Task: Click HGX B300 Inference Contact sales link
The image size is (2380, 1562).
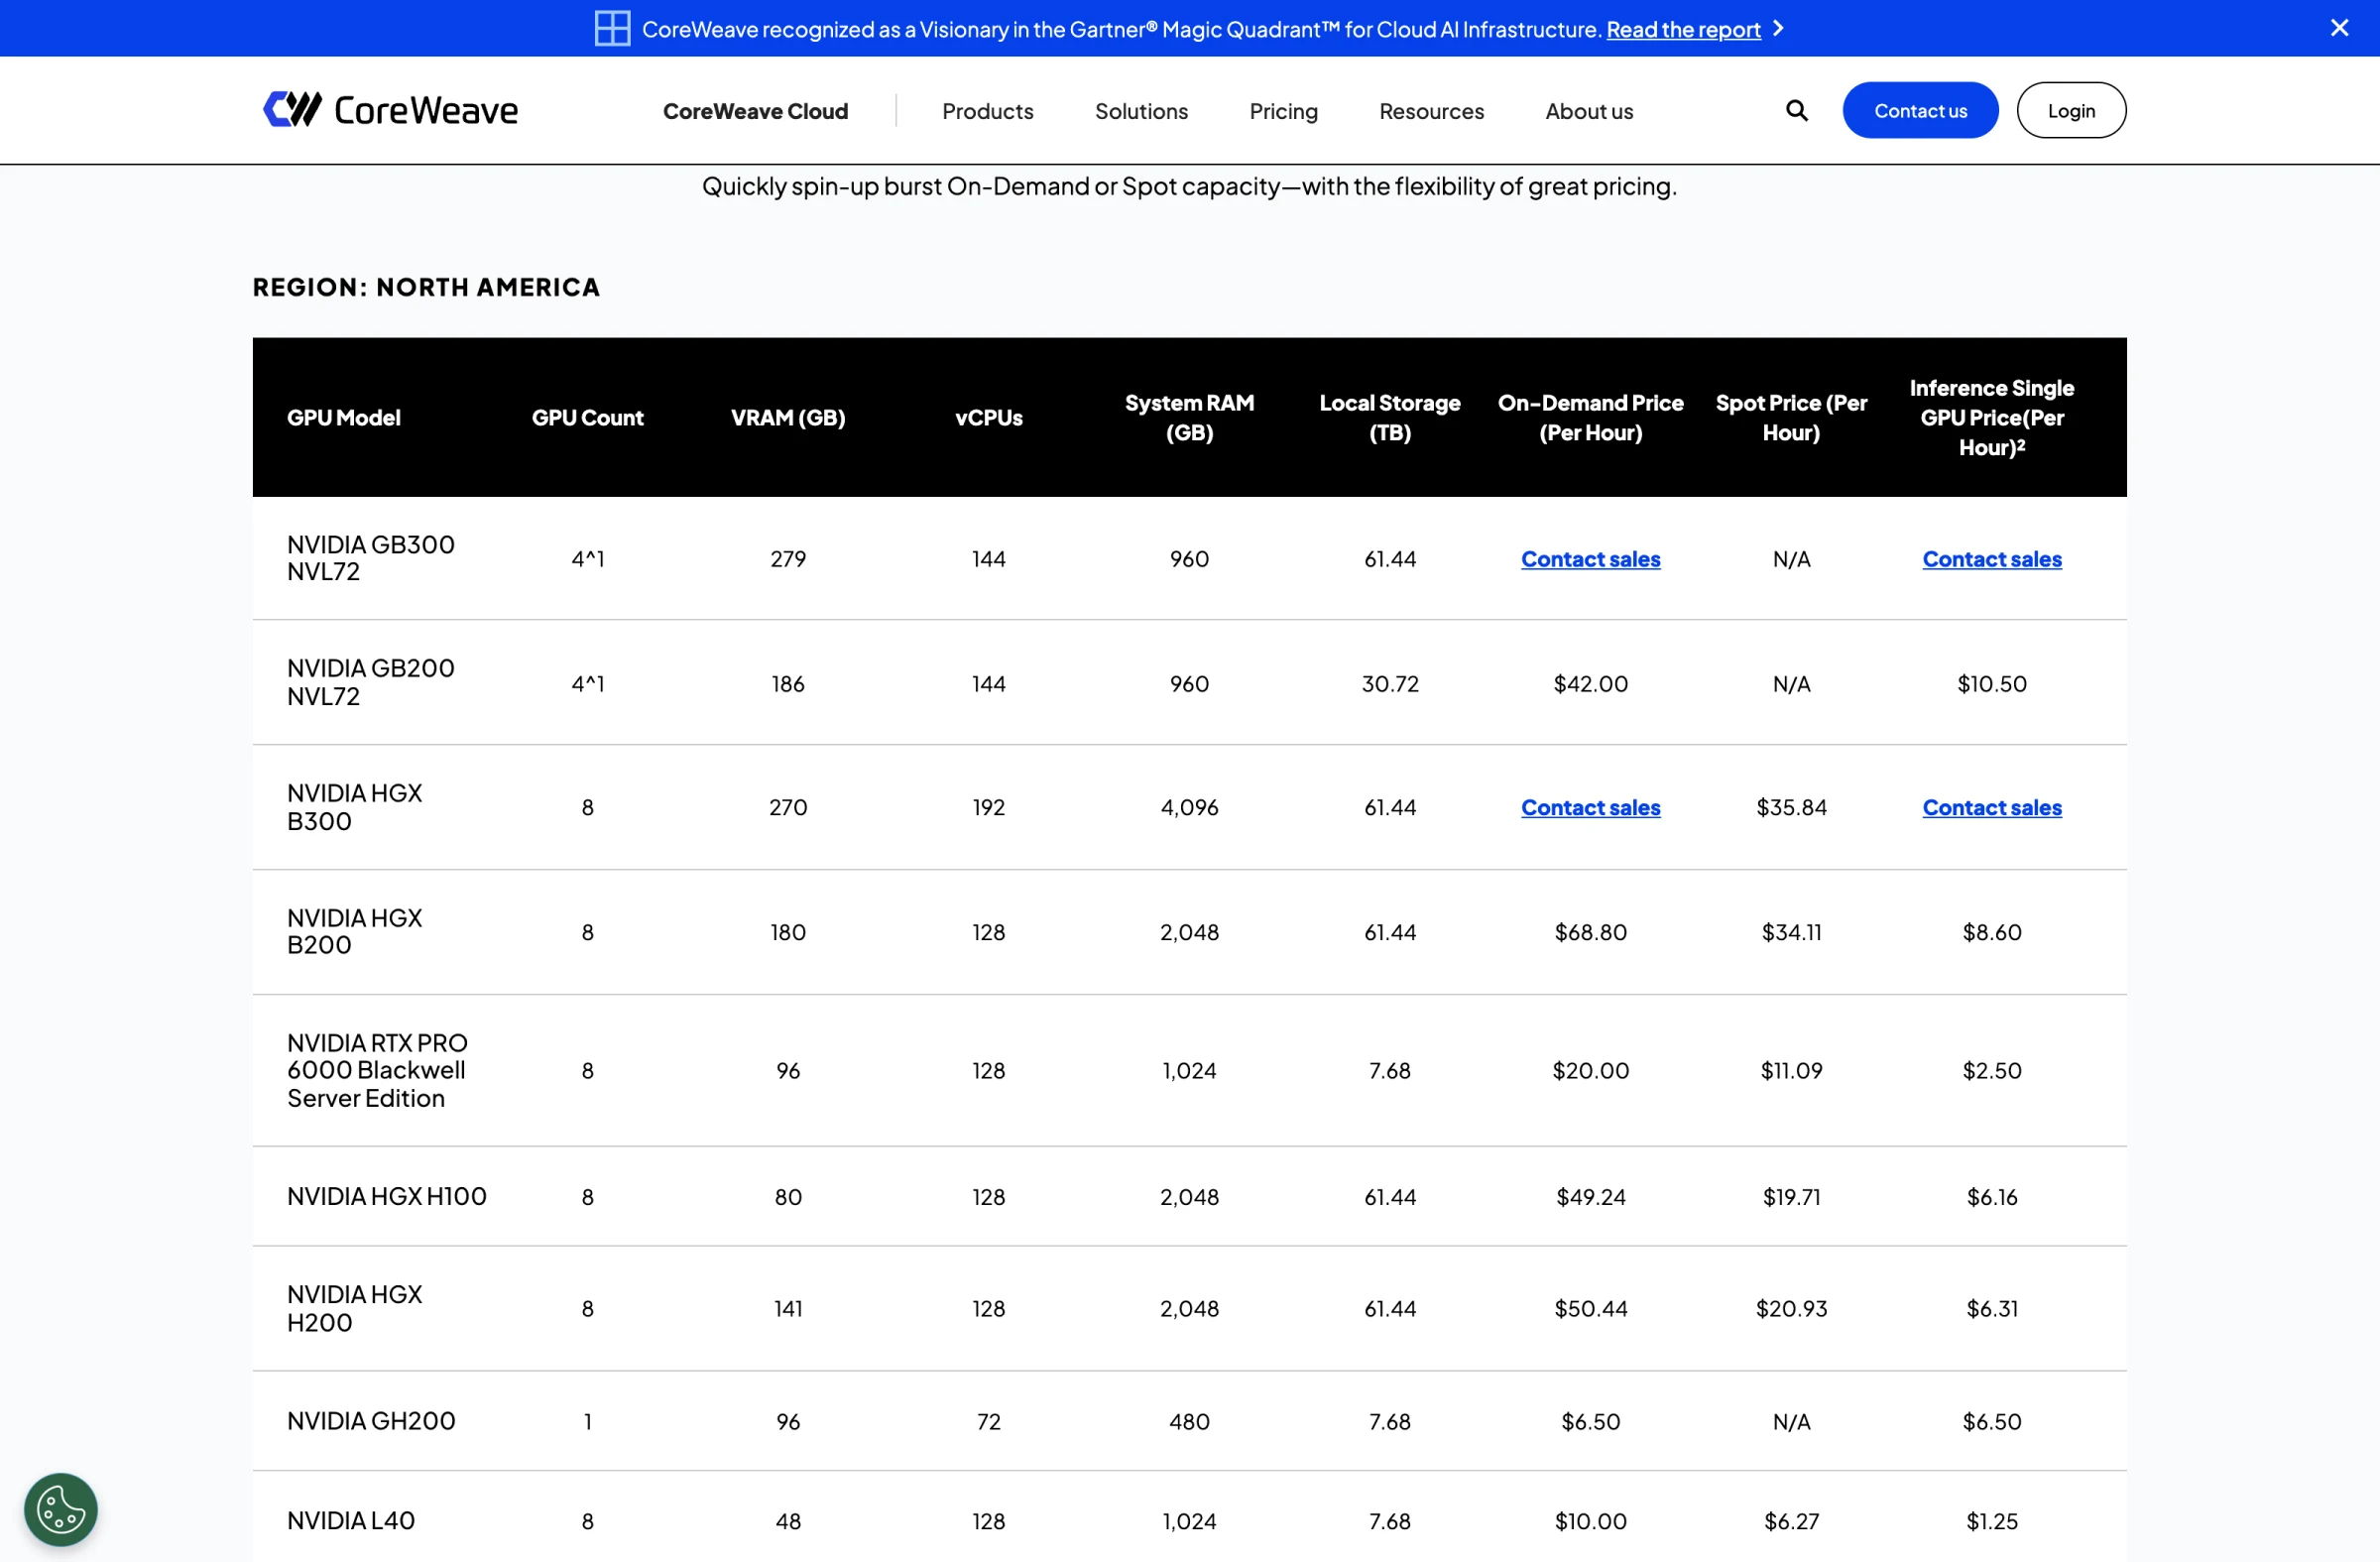Action: click(1991, 807)
